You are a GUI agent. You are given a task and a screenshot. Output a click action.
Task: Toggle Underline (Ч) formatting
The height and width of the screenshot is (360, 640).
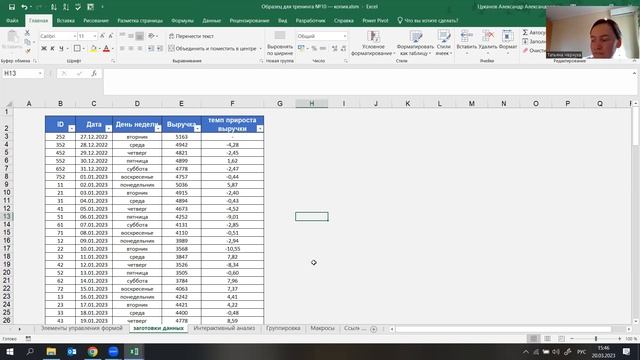[x=61, y=49]
